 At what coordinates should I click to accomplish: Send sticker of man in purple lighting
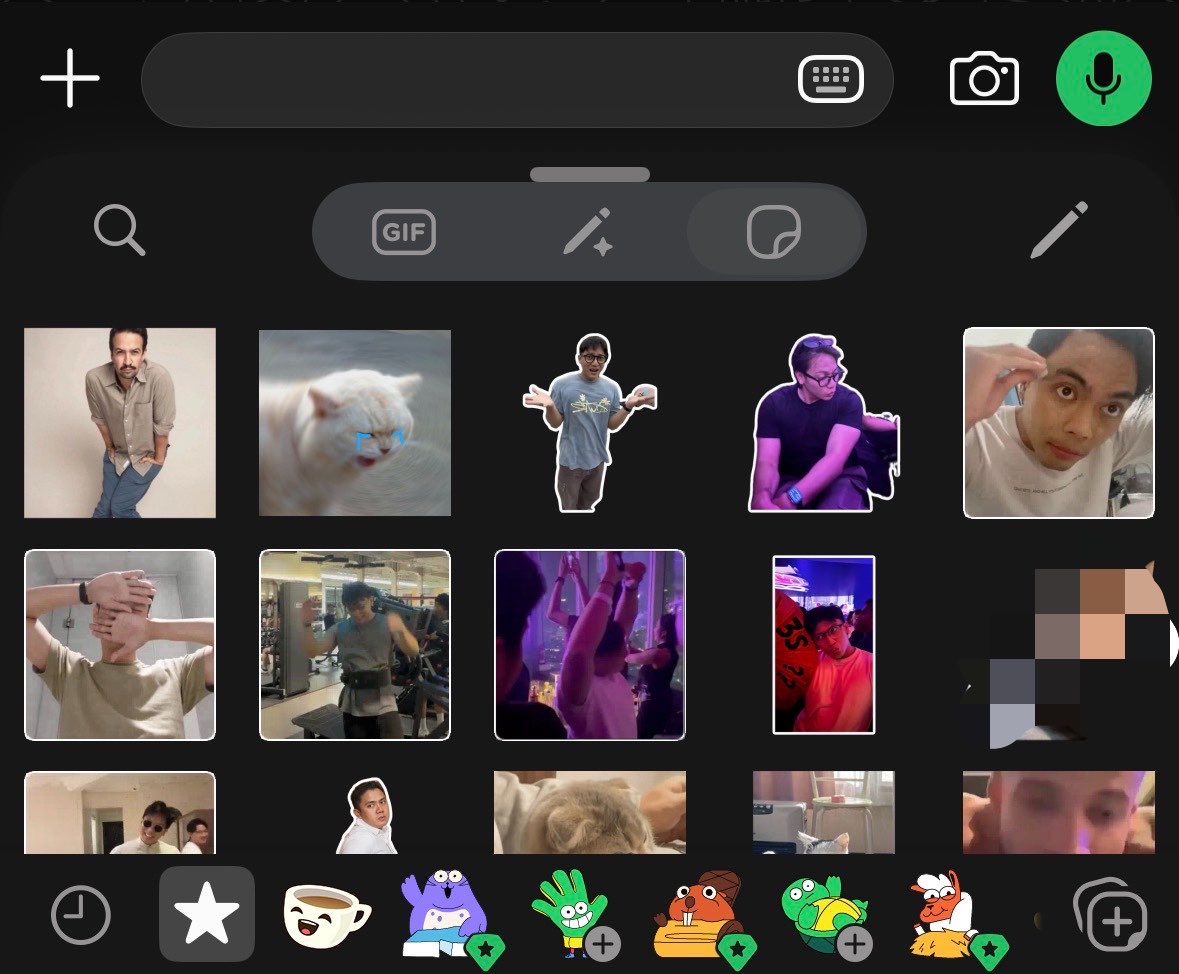(824, 423)
